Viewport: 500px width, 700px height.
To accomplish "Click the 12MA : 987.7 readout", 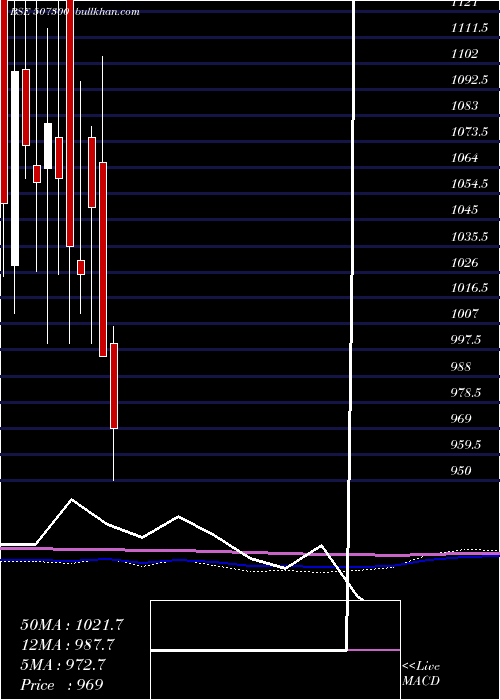I will click(67, 645).
